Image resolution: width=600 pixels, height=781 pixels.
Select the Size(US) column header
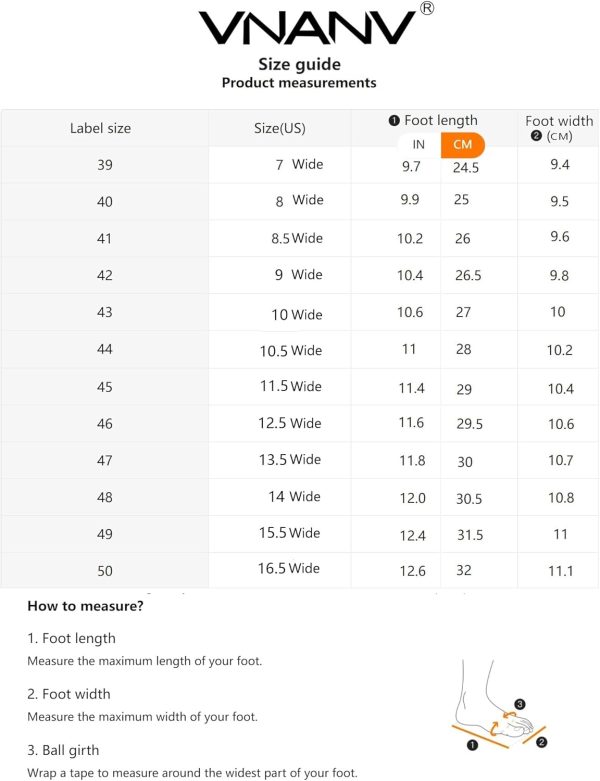[x=280, y=129]
